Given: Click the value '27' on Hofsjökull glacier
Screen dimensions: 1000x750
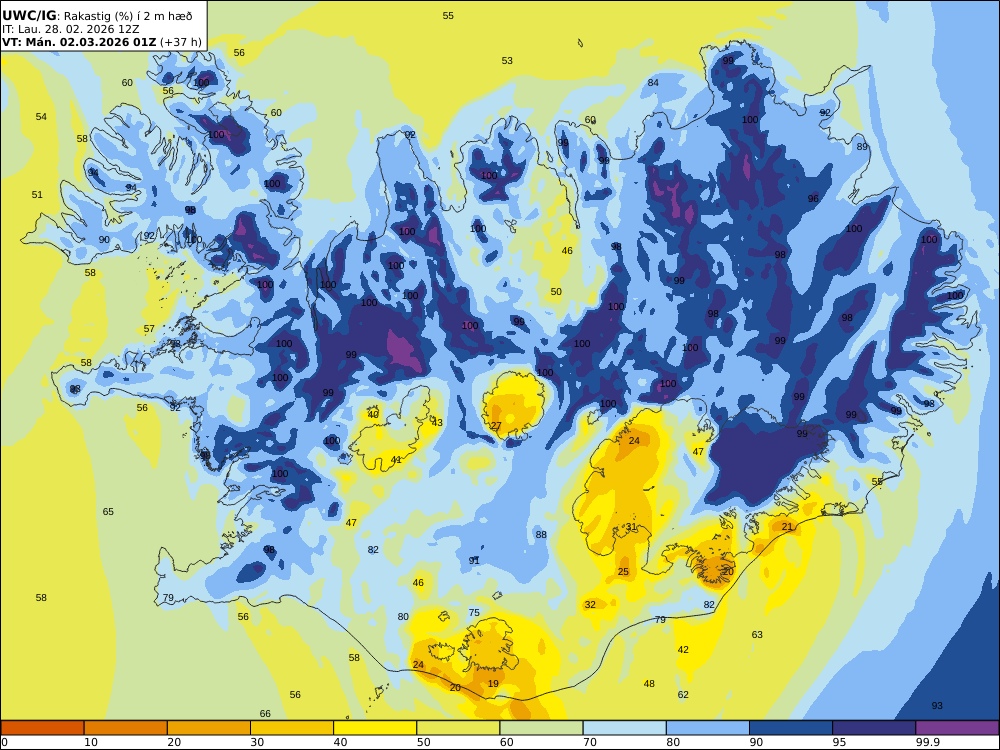Looking at the screenshot, I should click(x=496, y=425).
